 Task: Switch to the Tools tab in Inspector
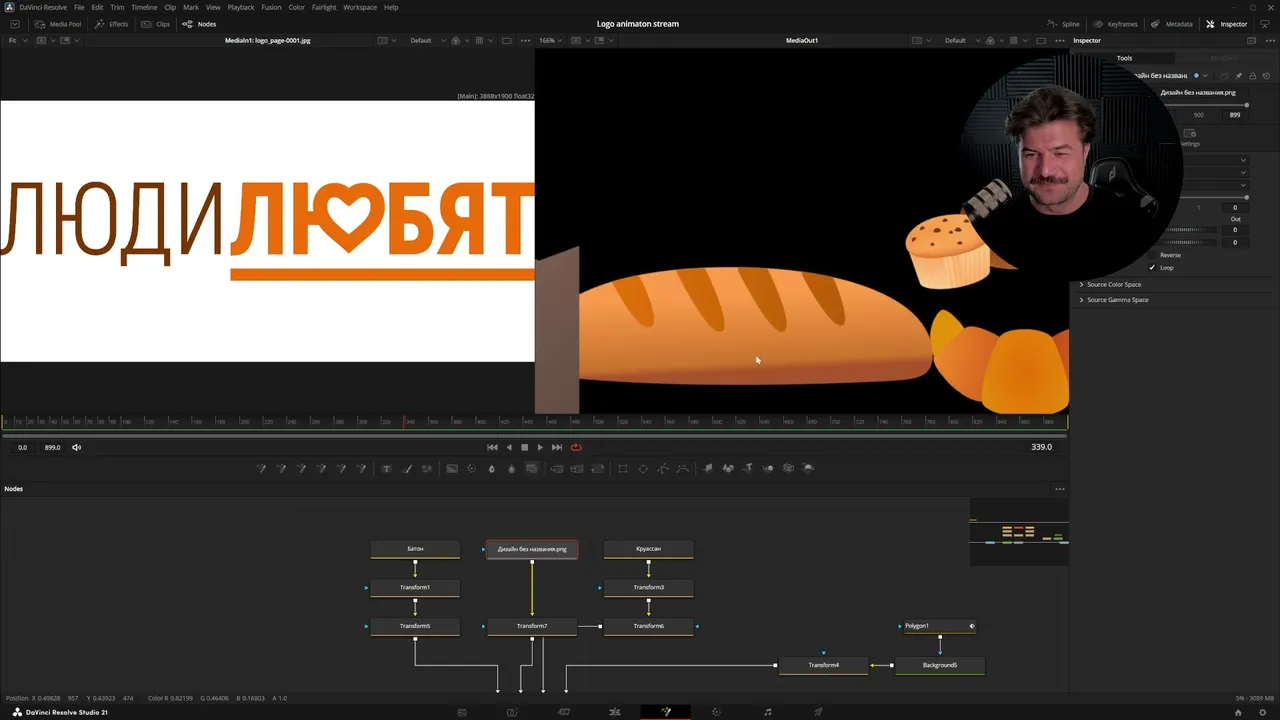(x=1124, y=58)
